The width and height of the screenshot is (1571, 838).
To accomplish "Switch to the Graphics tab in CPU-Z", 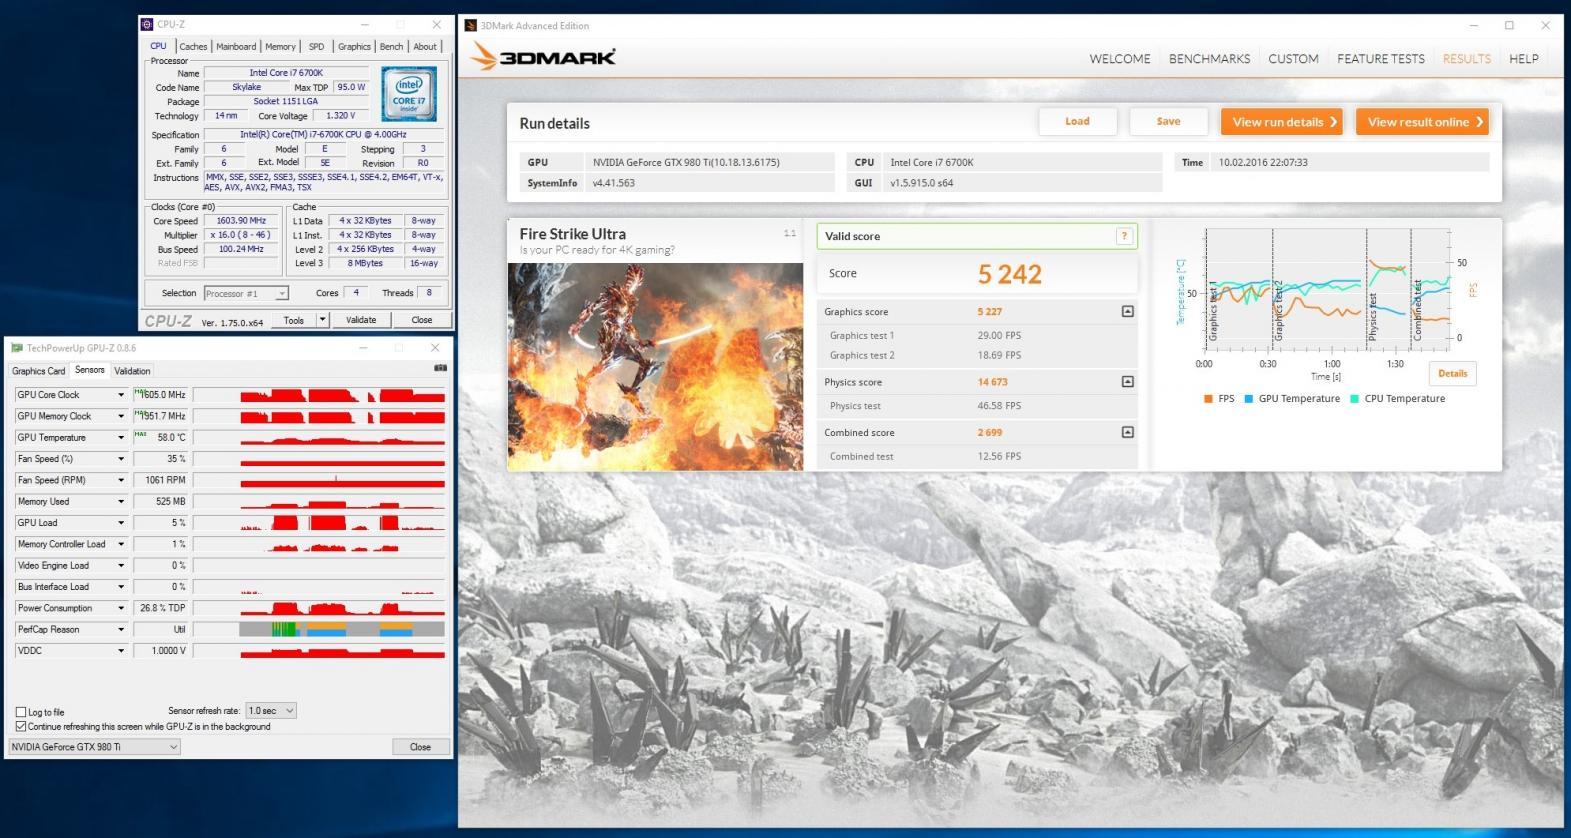I will click(x=354, y=46).
